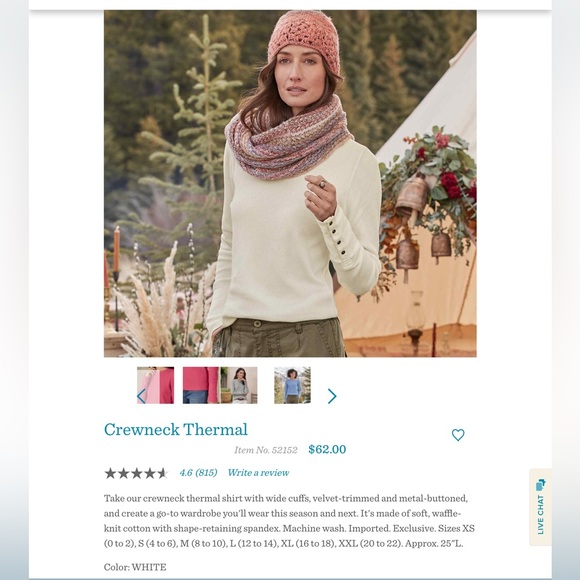Go to the previous thumbnails with the left arrow
Screen dimensions: 580x580
[x=141, y=396]
